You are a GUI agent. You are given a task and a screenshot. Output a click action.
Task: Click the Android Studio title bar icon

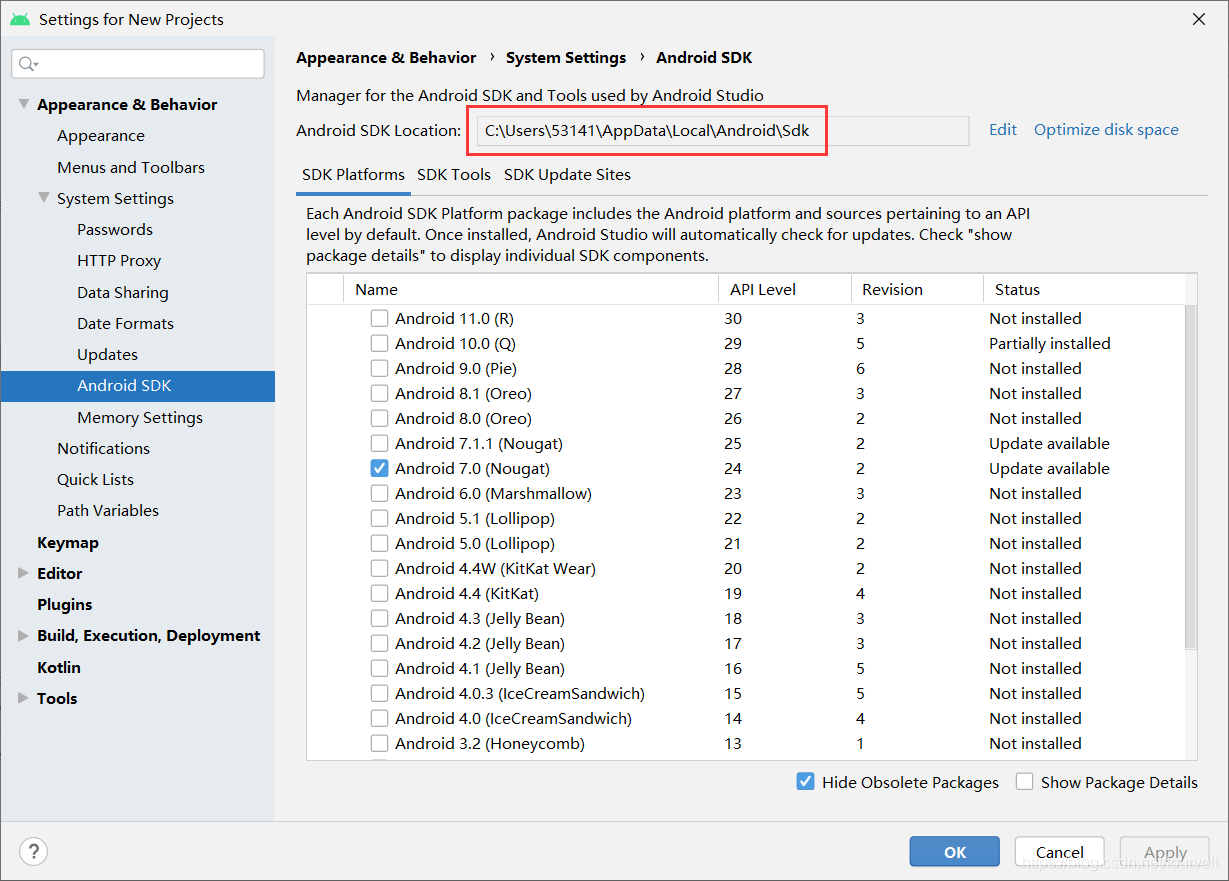pyautogui.click(x=19, y=19)
